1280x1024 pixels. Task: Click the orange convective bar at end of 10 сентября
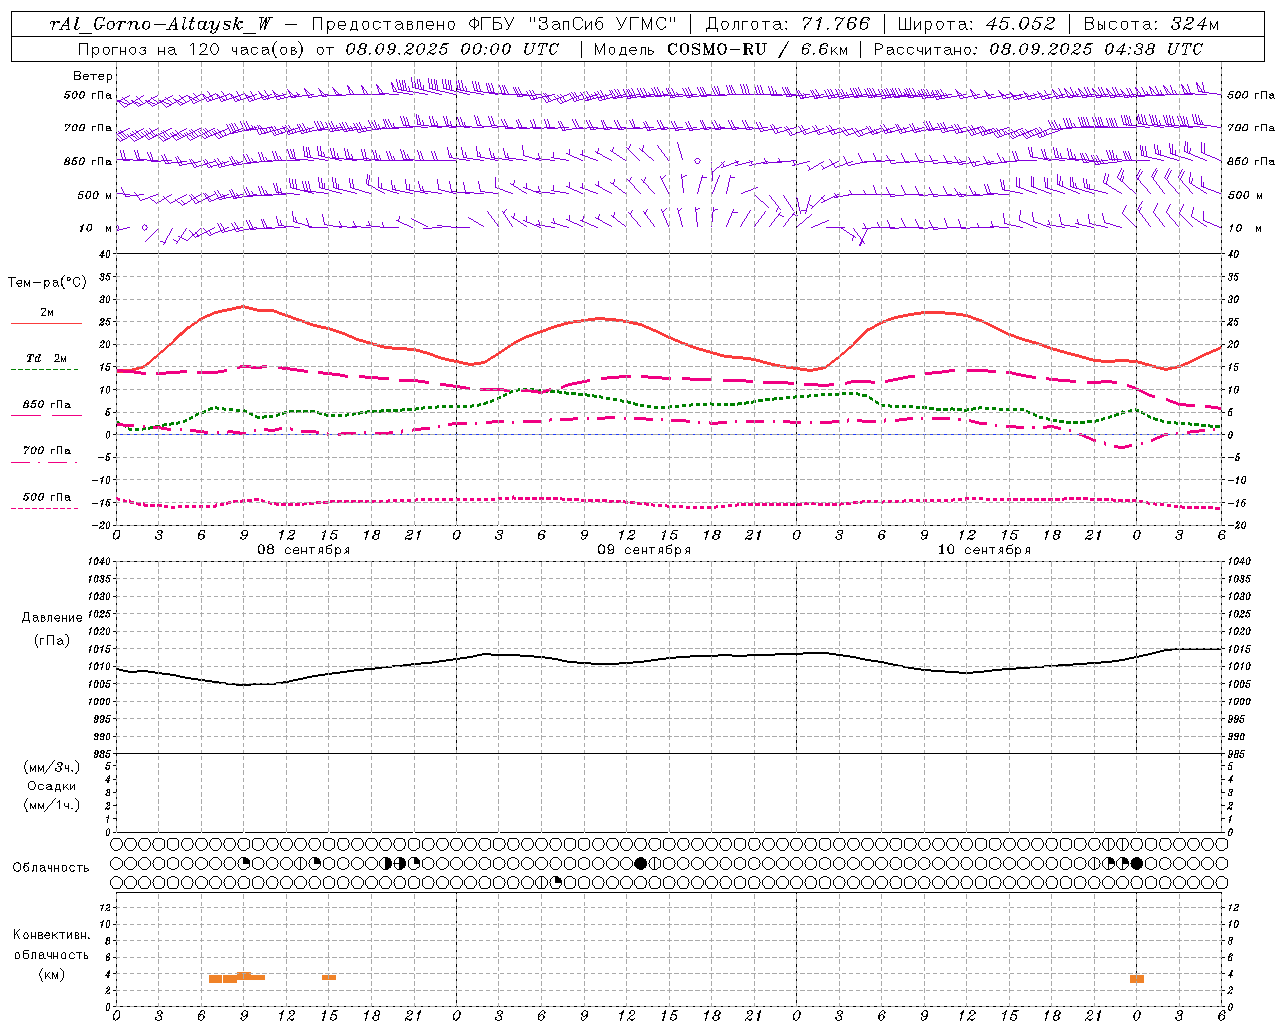pos(1137,978)
